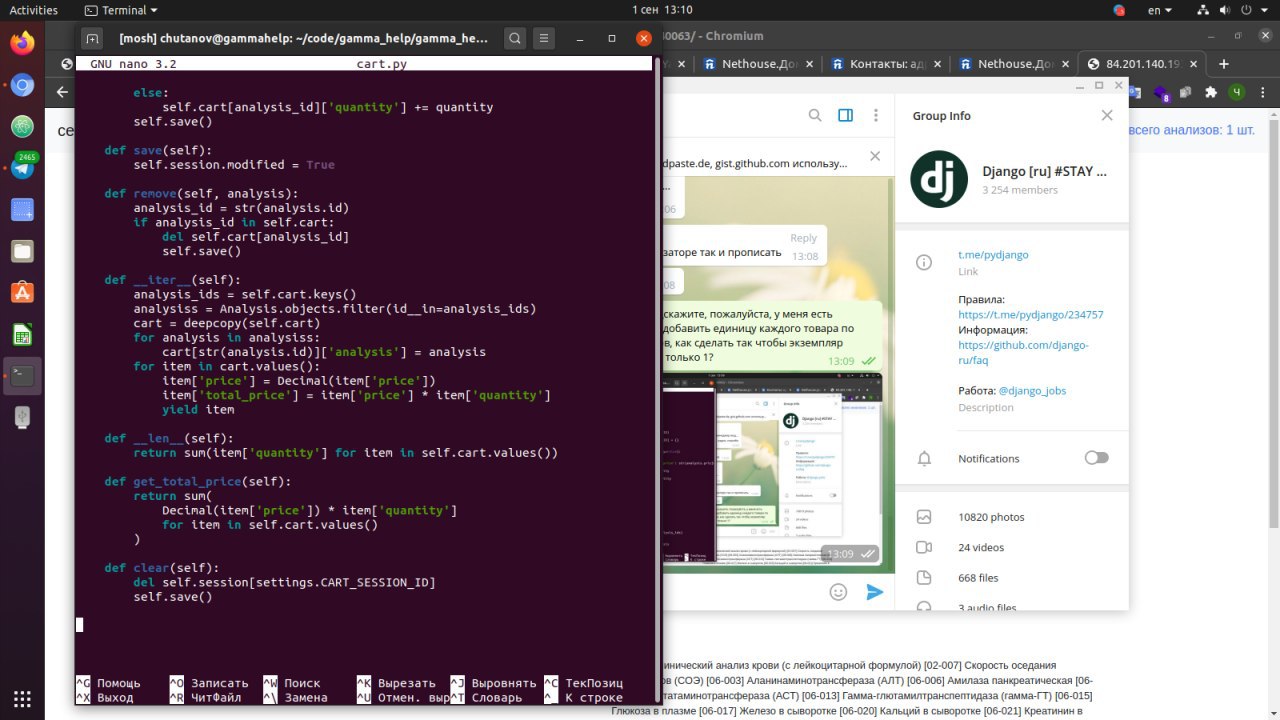Click Activities in the top bar
Viewport: 1280px width, 720px height.
(33, 10)
